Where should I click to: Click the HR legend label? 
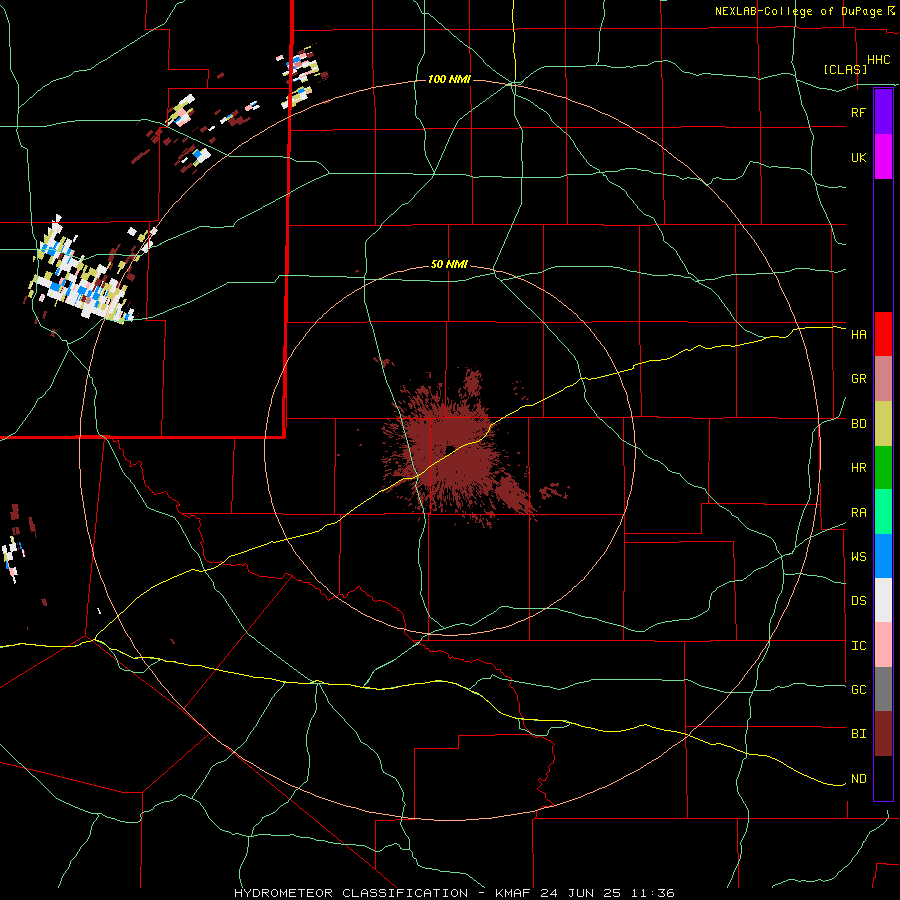pyautogui.click(x=858, y=468)
